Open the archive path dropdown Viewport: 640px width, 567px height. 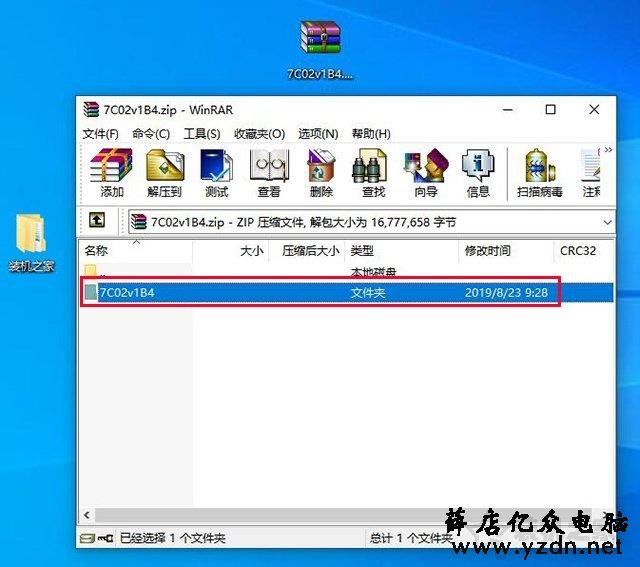tap(607, 222)
